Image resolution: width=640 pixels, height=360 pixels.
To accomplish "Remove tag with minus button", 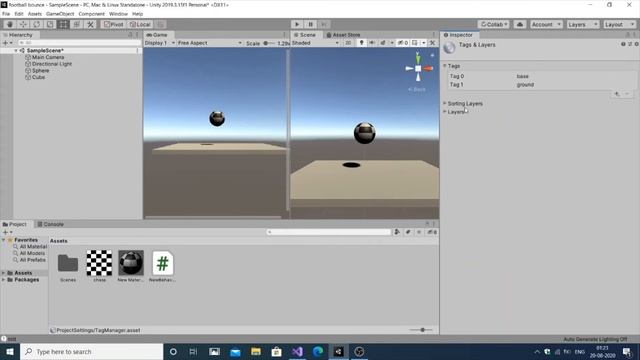I will point(627,94).
